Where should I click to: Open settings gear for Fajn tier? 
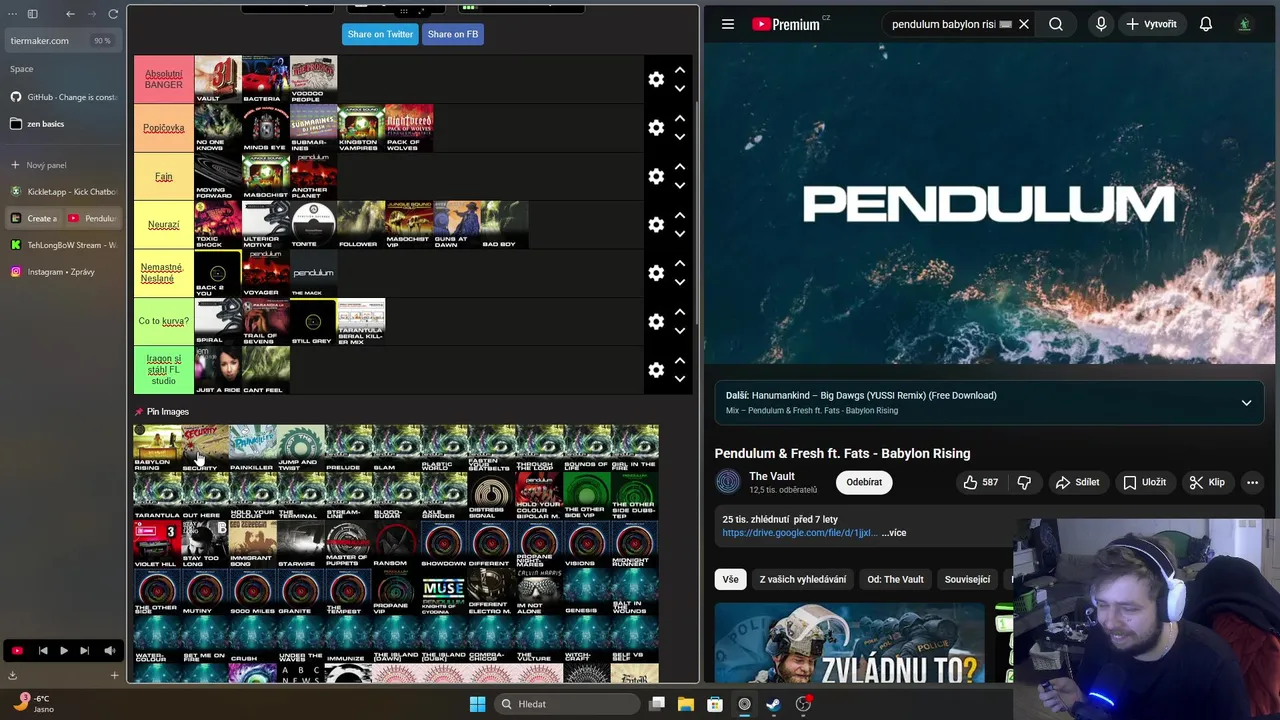pos(656,176)
